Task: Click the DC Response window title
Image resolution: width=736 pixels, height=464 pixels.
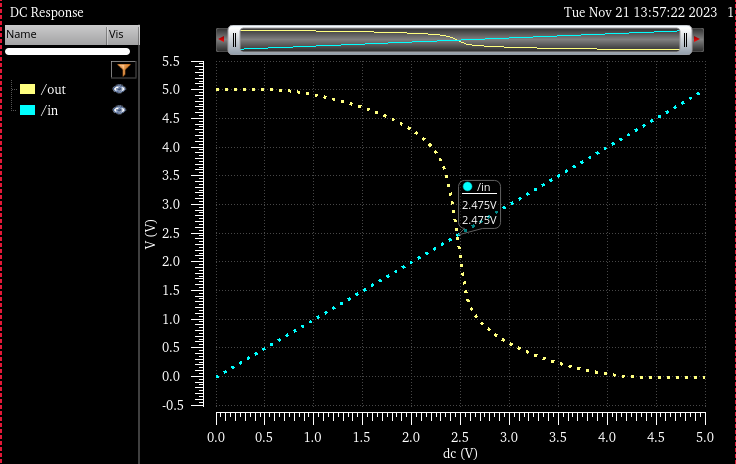Action: coord(46,12)
